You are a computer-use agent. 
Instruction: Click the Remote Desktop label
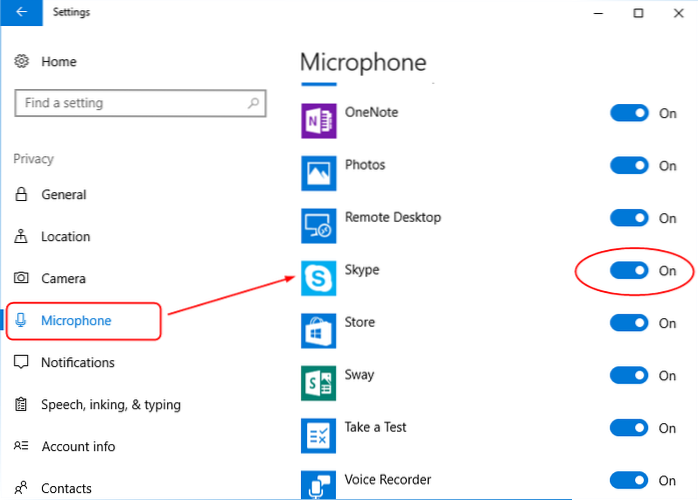393,217
